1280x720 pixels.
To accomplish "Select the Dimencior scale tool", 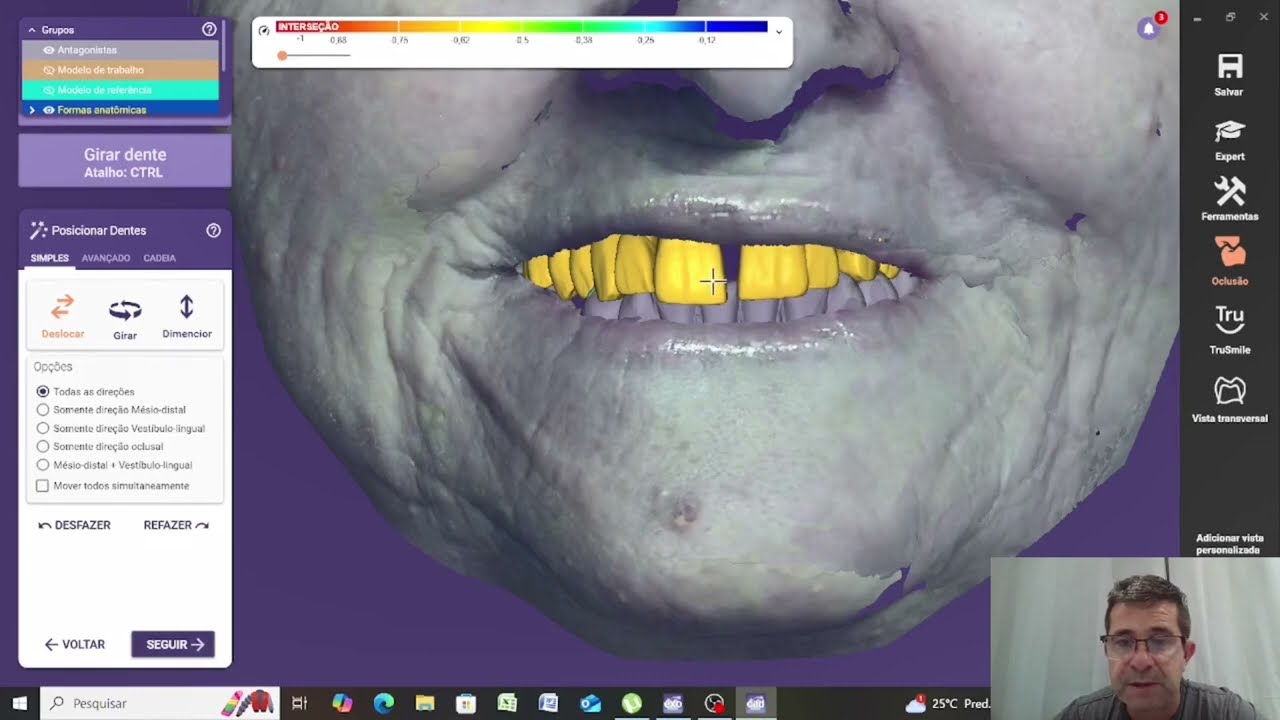I will [x=187, y=316].
